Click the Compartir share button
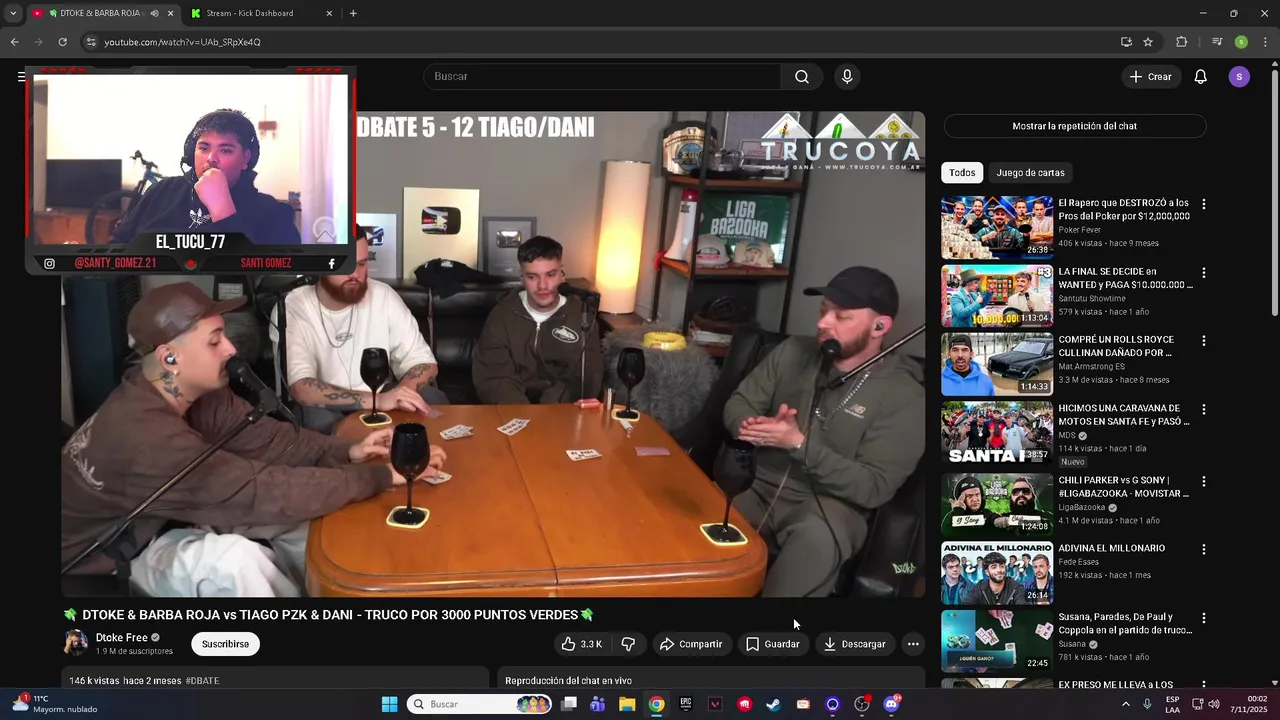The width and height of the screenshot is (1280, 720). 691,644
